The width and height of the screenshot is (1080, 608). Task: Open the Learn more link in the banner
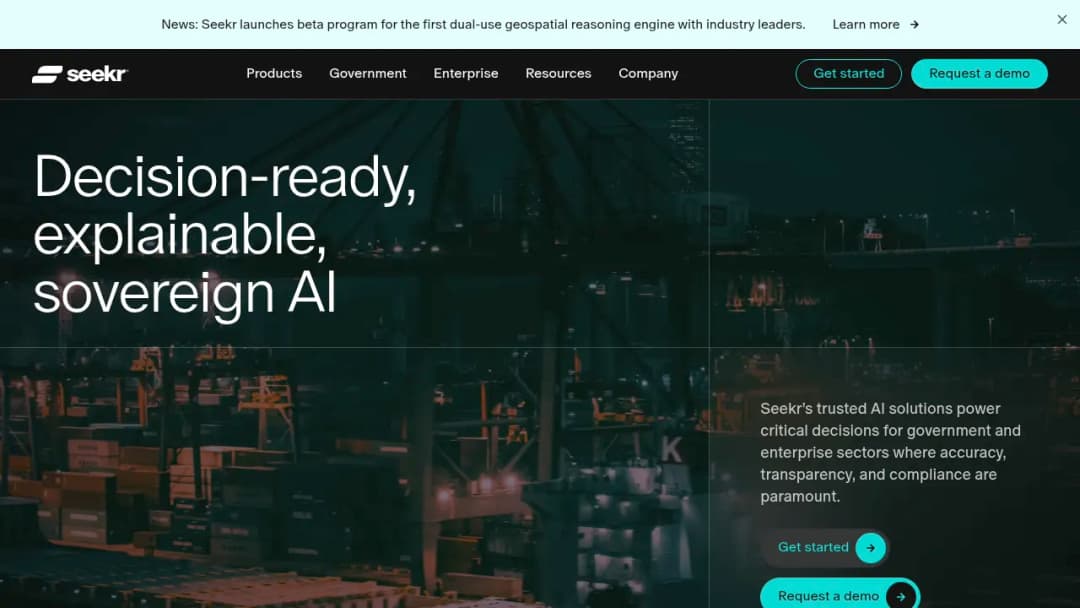tap(875, 25)
